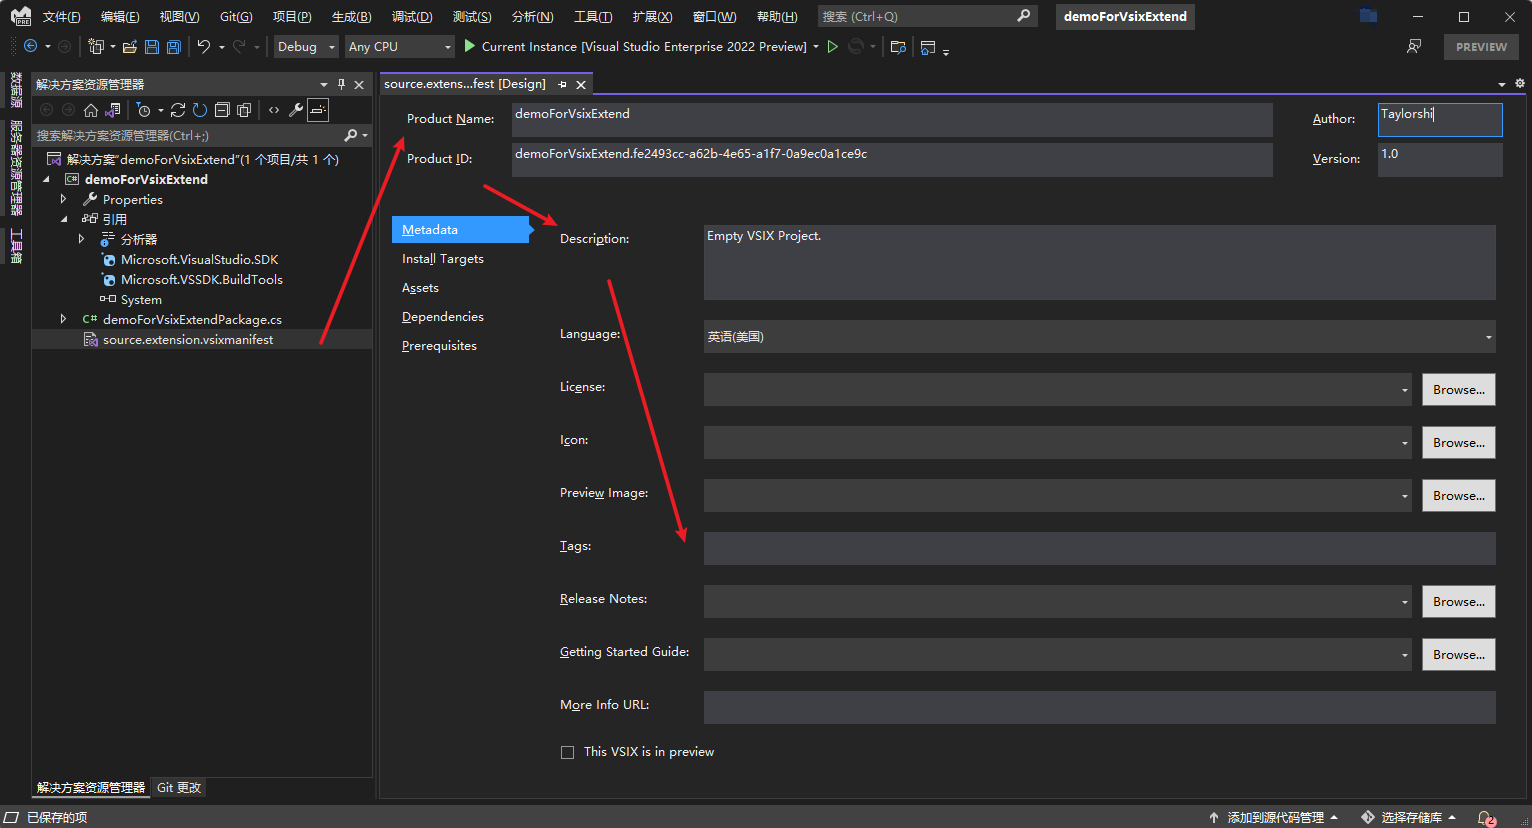Open the Any CPU platform dropdown
1532x828 pixels.
coord(400,46)
